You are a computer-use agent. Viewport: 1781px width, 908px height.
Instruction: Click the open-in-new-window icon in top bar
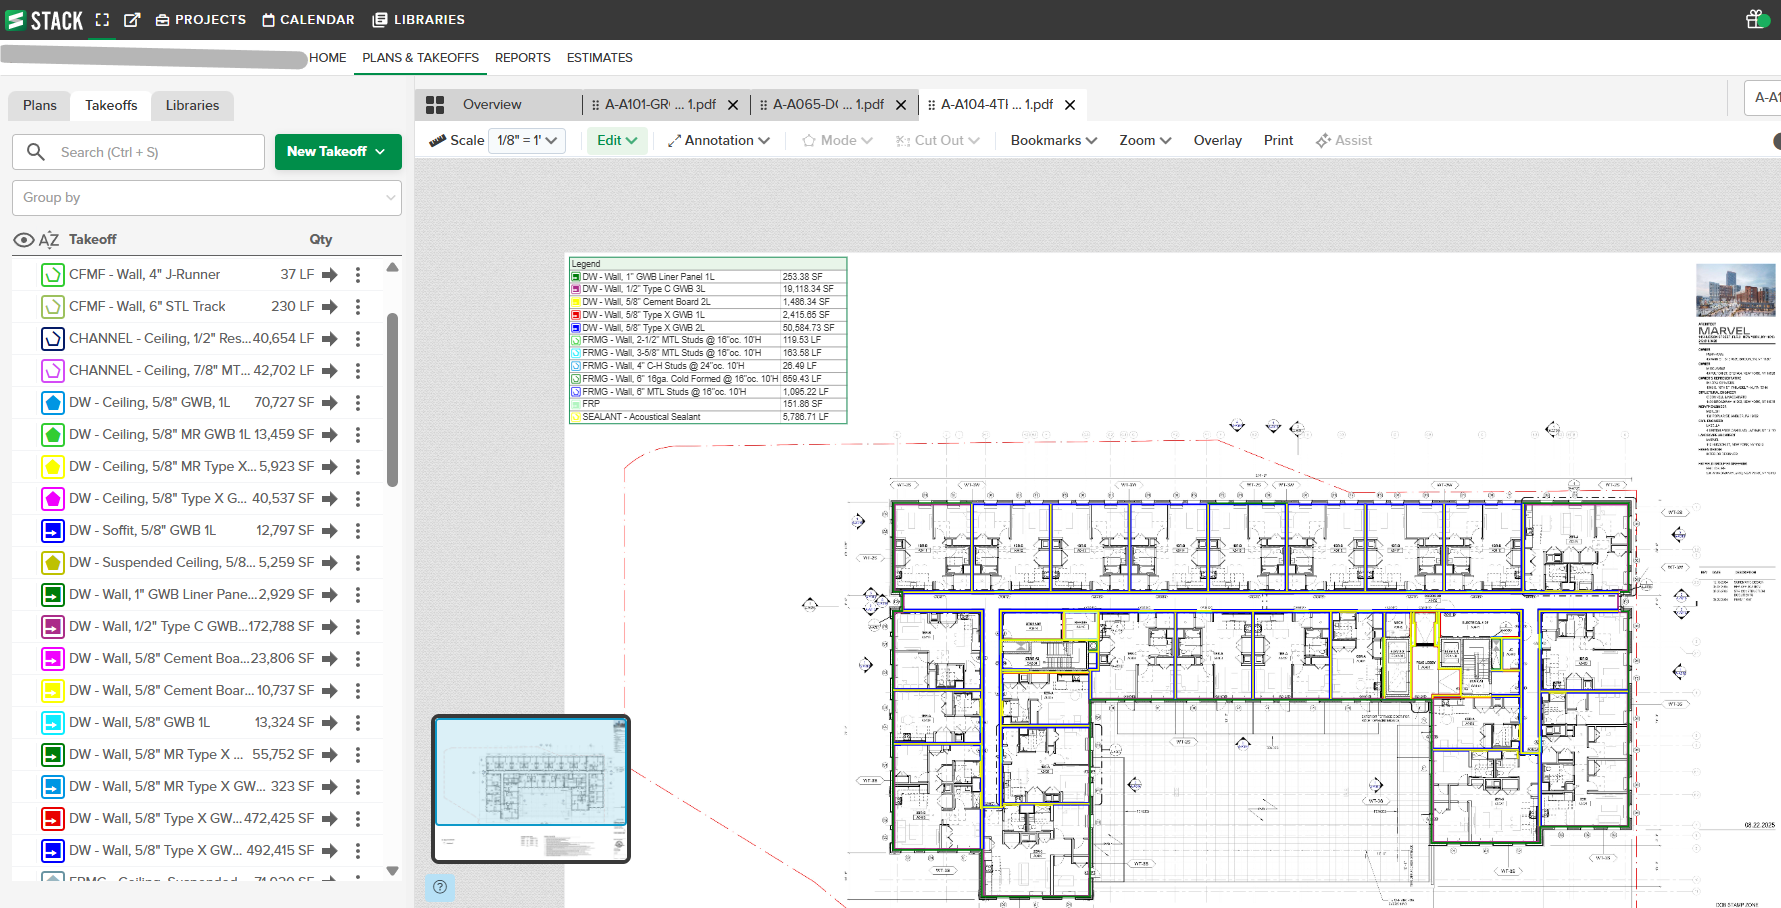(132, 20)
